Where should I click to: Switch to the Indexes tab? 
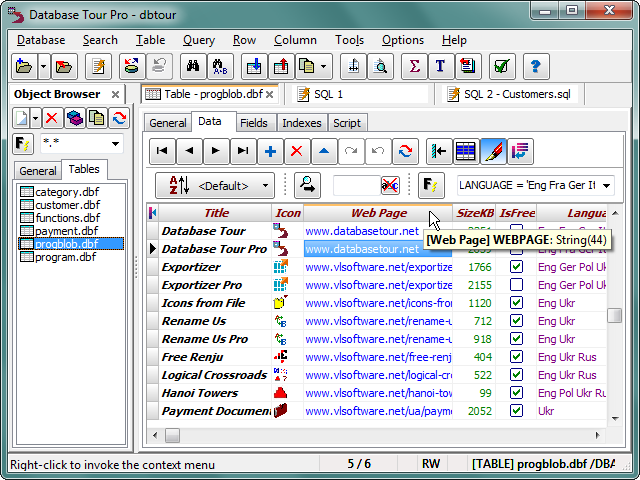[x=301, y=123]
